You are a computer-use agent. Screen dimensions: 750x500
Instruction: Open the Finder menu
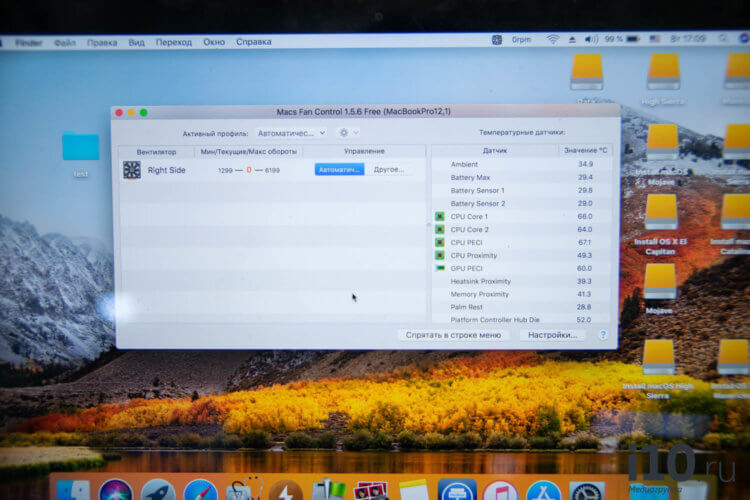[x=29, y=43]
